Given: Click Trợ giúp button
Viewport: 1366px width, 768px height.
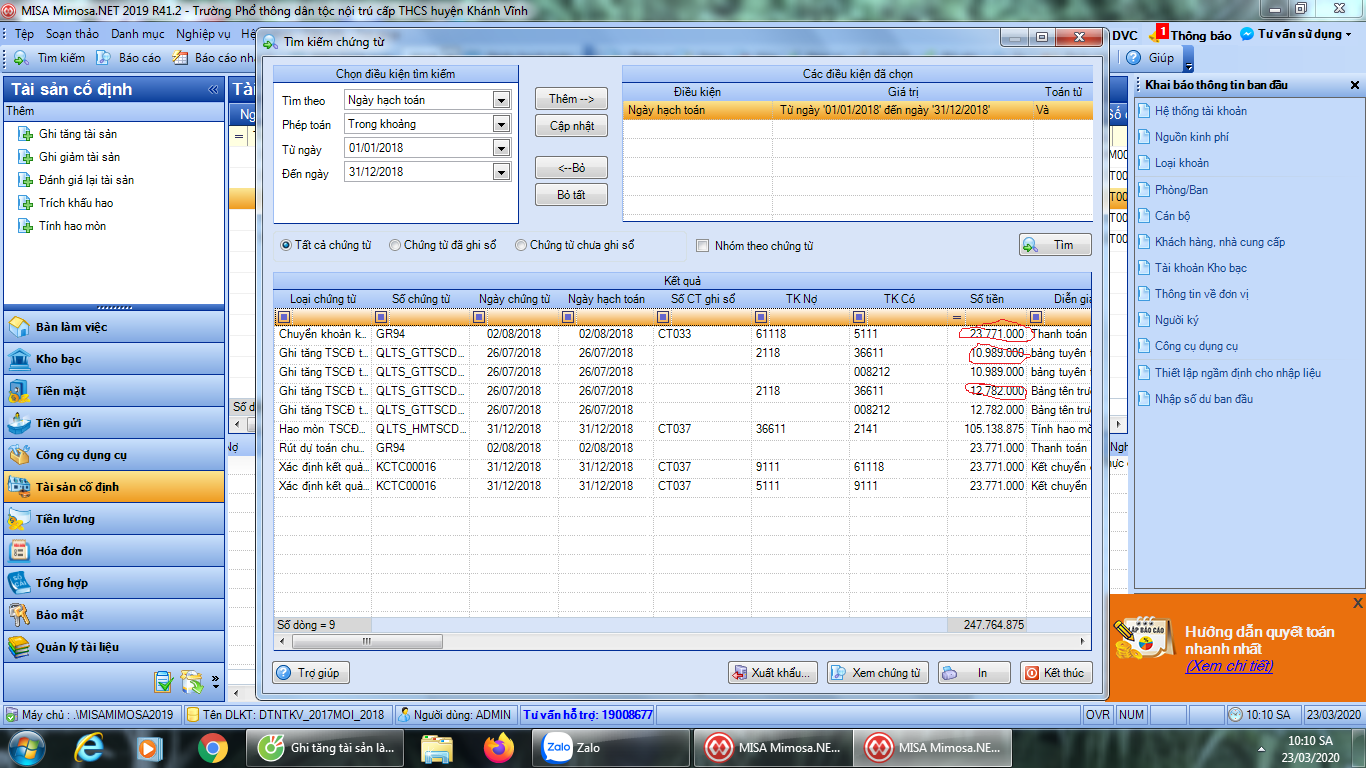Looking at the screenshot, I should point(311,673).
